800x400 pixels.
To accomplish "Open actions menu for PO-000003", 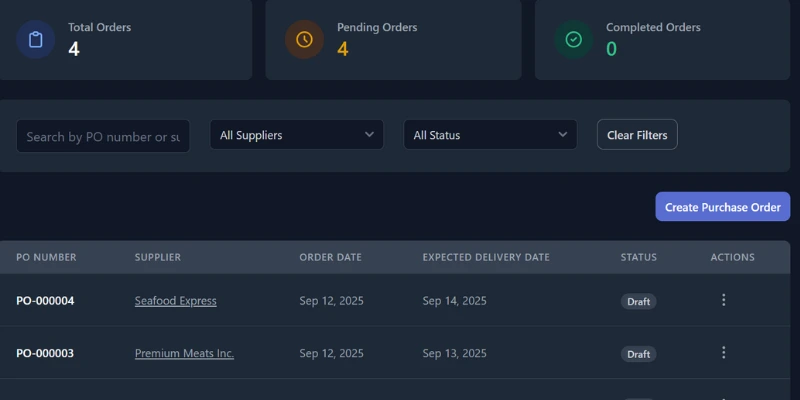I will [x=724, y=353].
